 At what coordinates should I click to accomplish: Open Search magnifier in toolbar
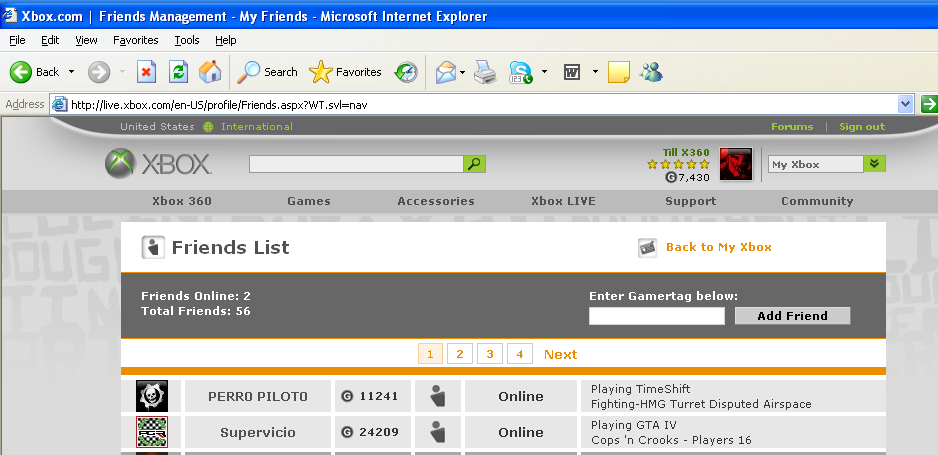(x=248, y=72)
